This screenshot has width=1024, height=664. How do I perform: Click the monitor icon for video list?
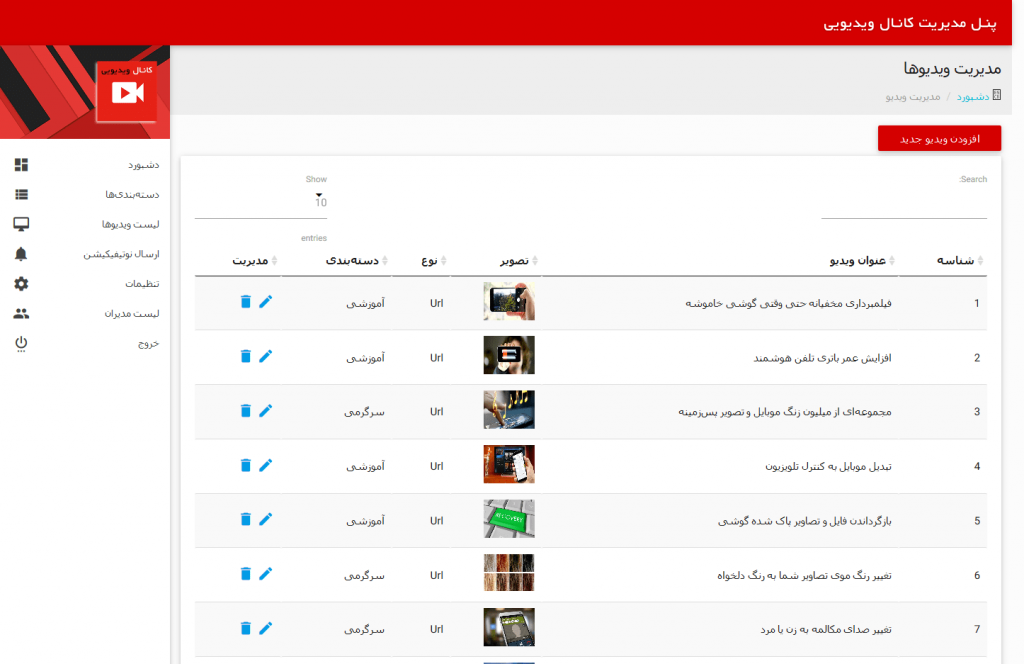click(21, 224)
